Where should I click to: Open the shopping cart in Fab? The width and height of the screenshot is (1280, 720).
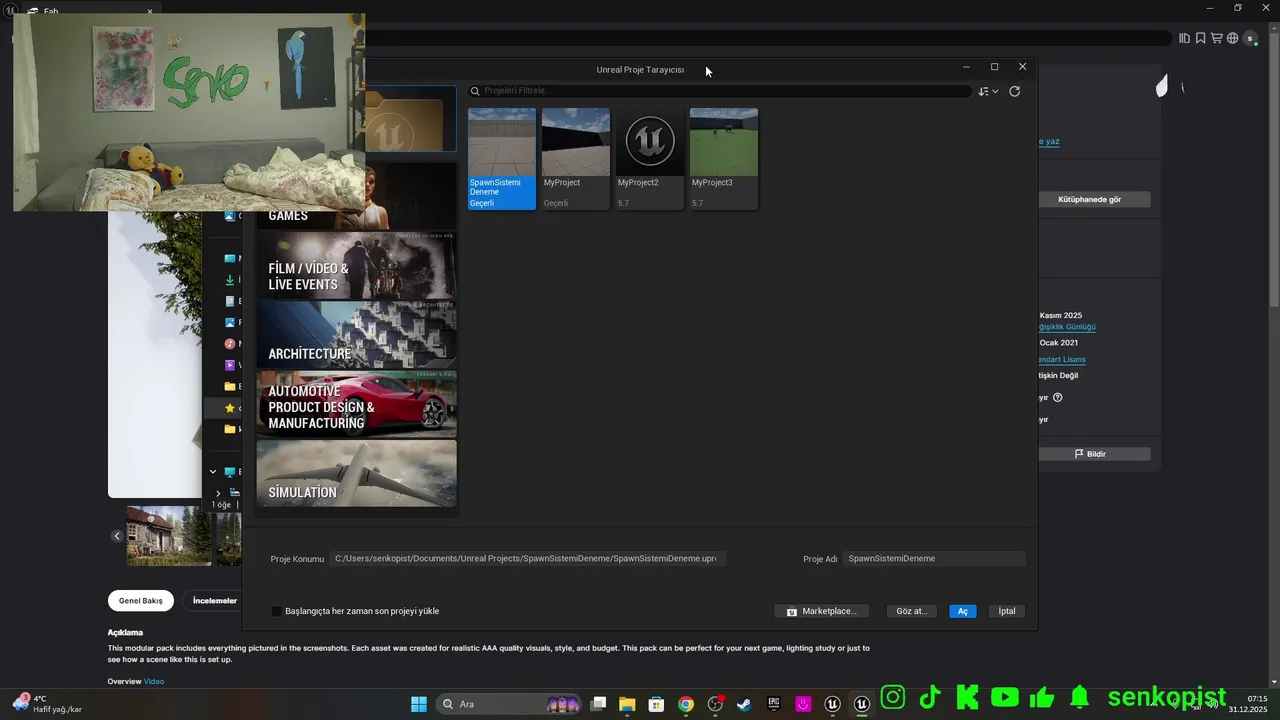1216,38
